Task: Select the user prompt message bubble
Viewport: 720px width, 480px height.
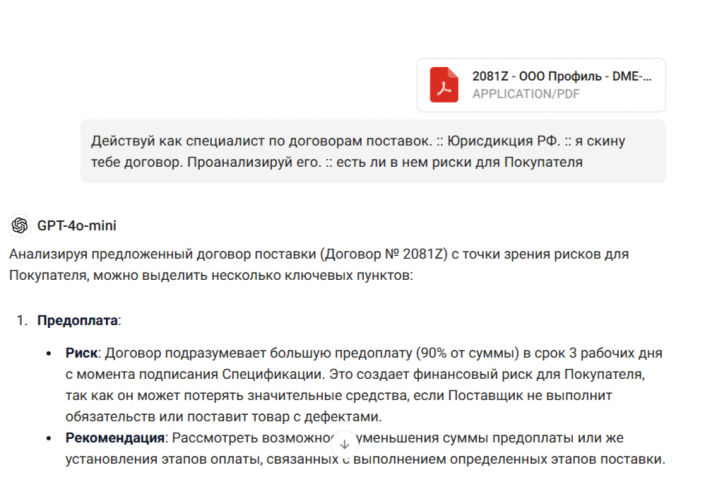Action: click(373, 151)
